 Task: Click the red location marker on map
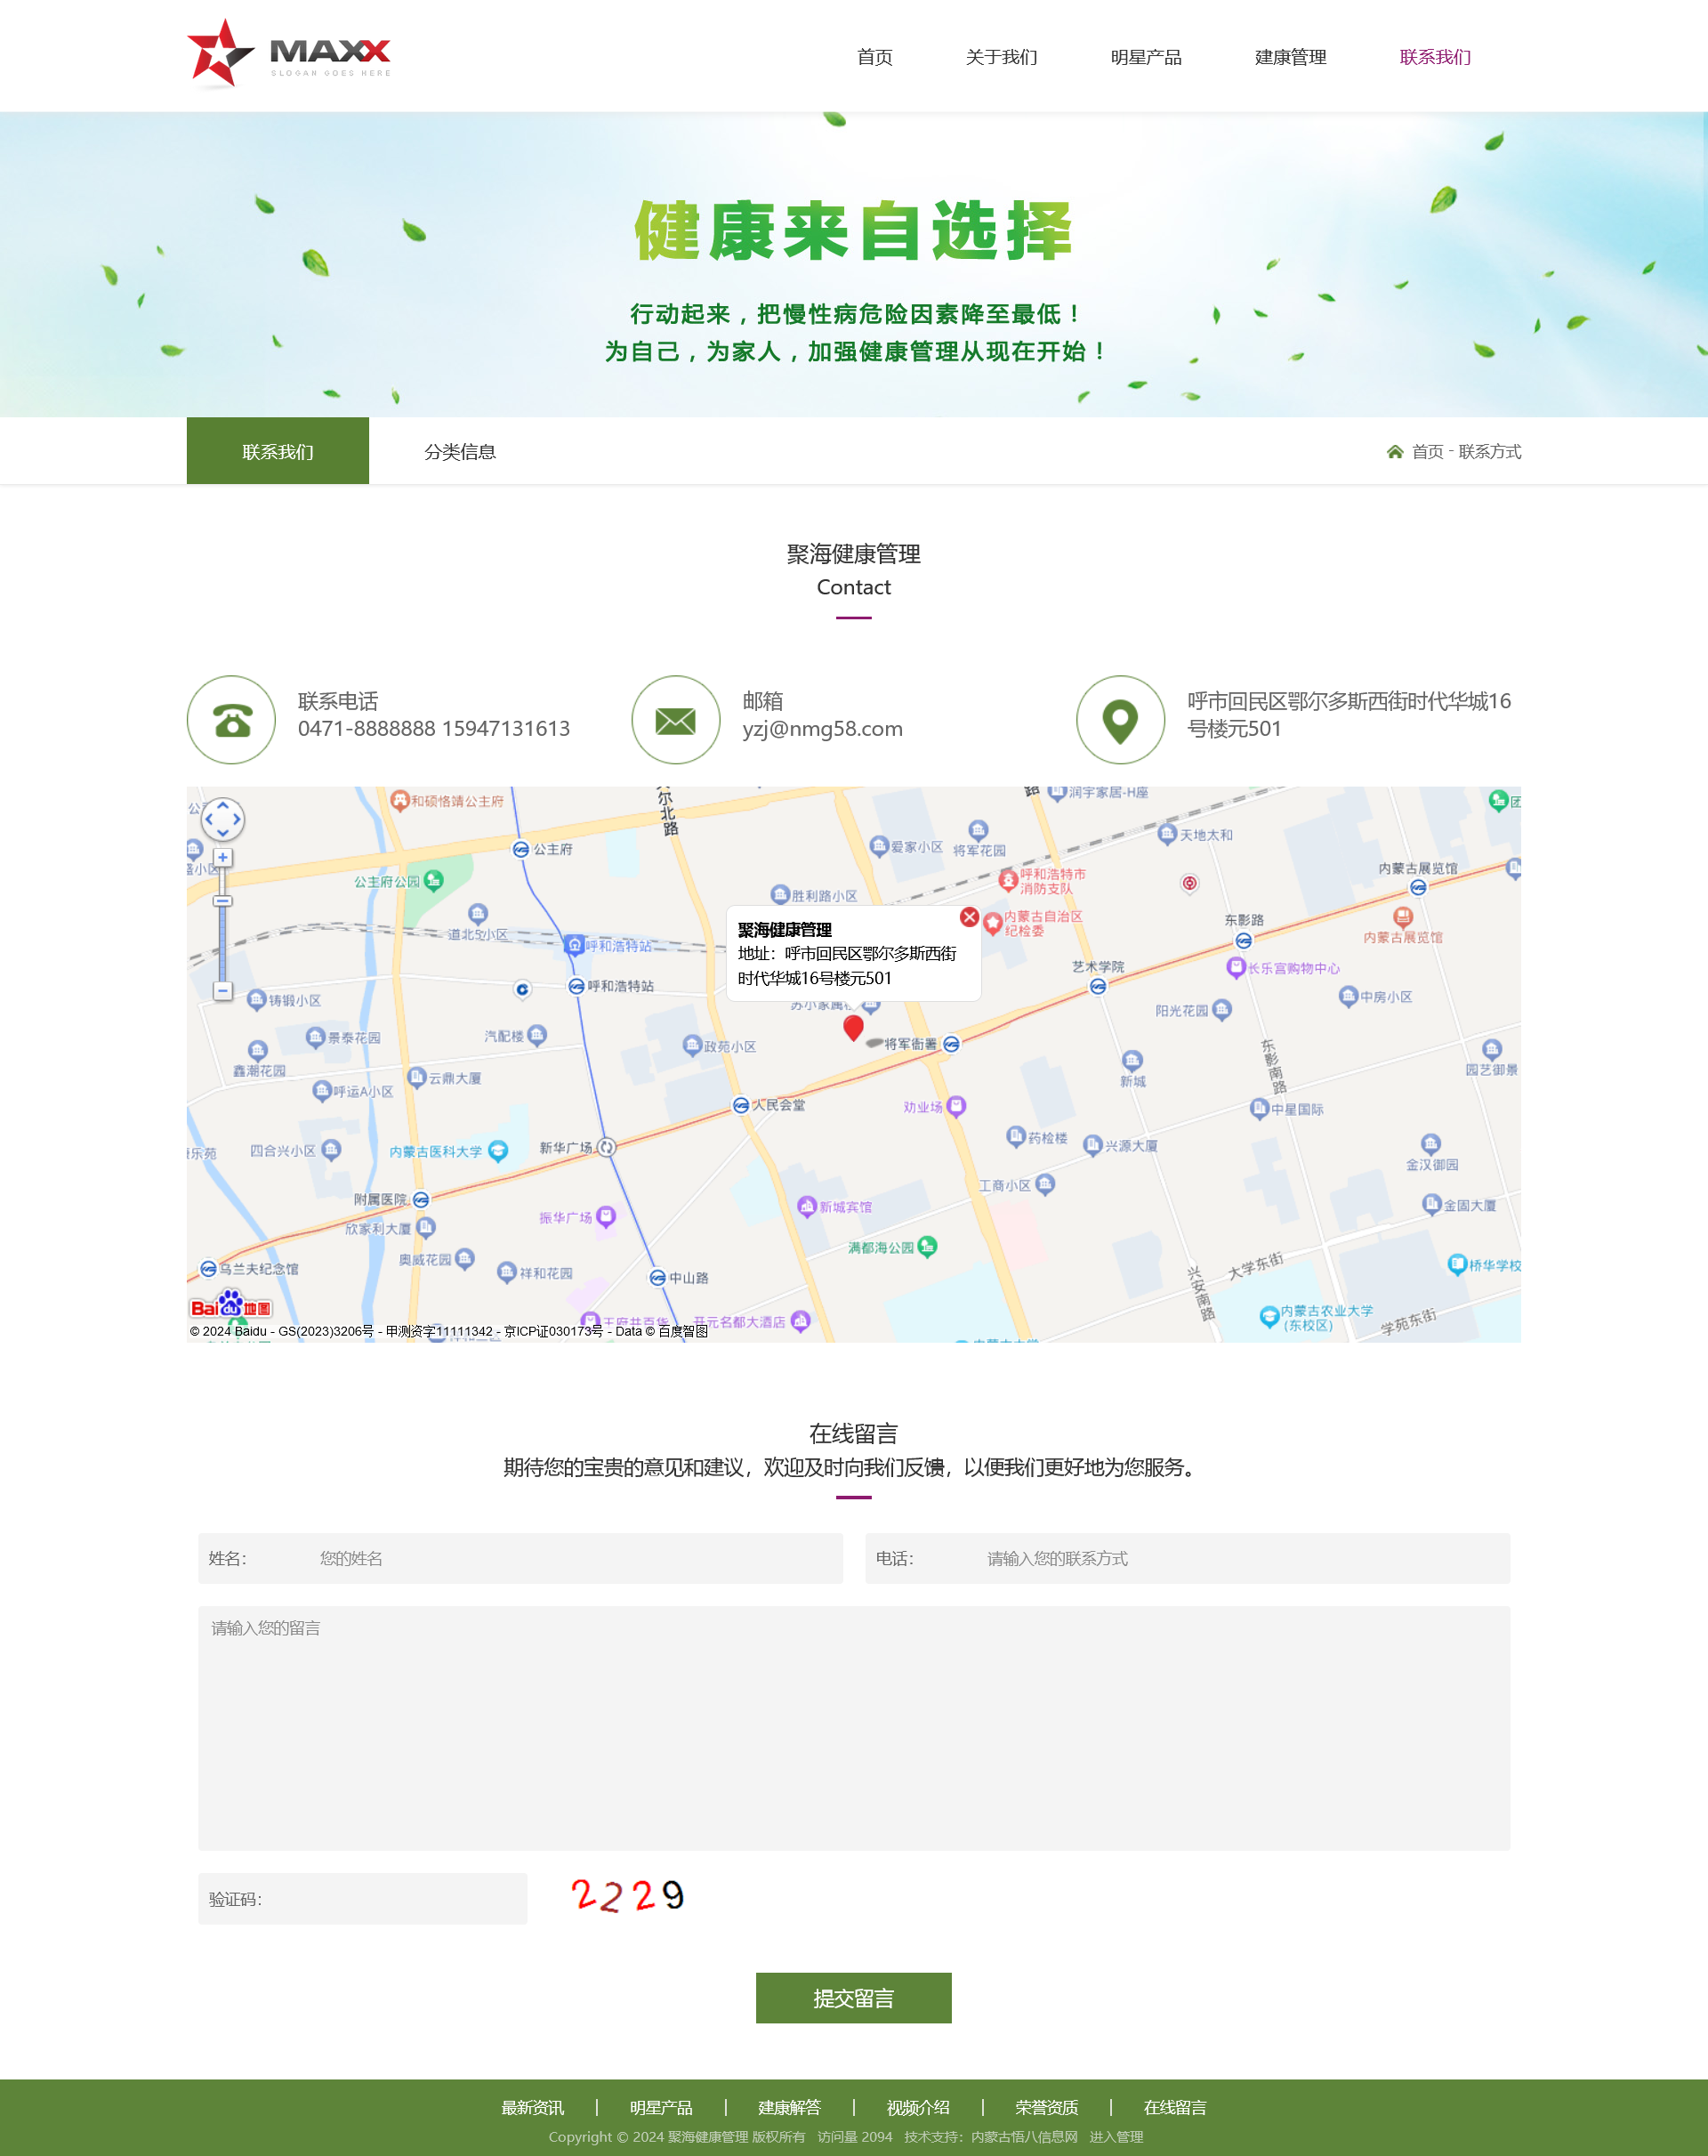click(853, 1027)
